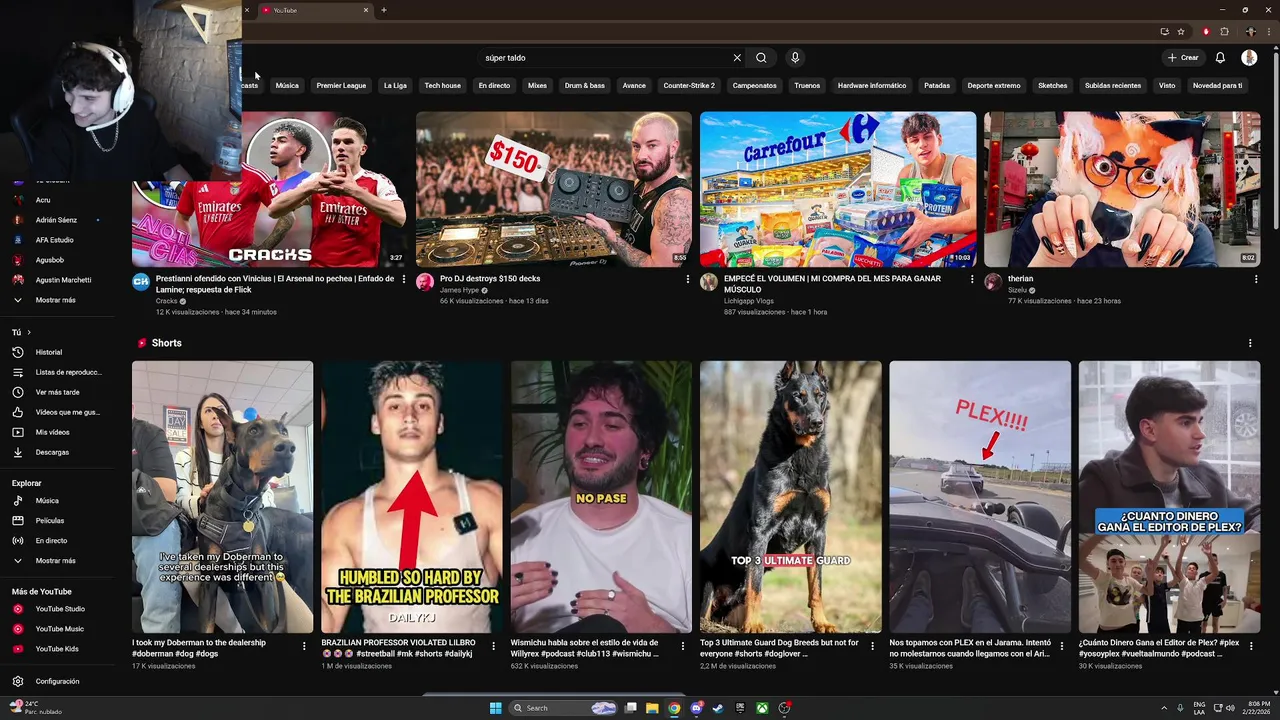Open Historial in the sidebar

[49, 352]
